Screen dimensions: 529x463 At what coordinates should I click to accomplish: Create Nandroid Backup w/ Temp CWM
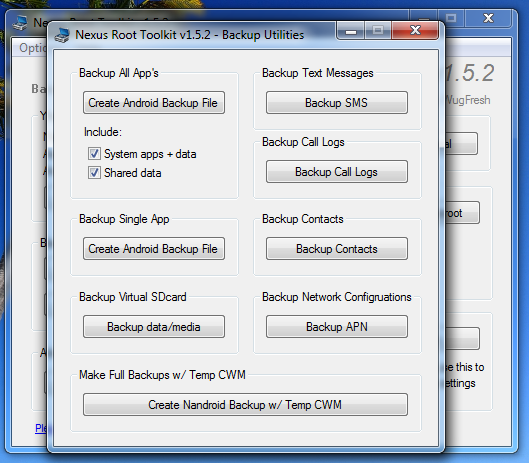point(245,404)
